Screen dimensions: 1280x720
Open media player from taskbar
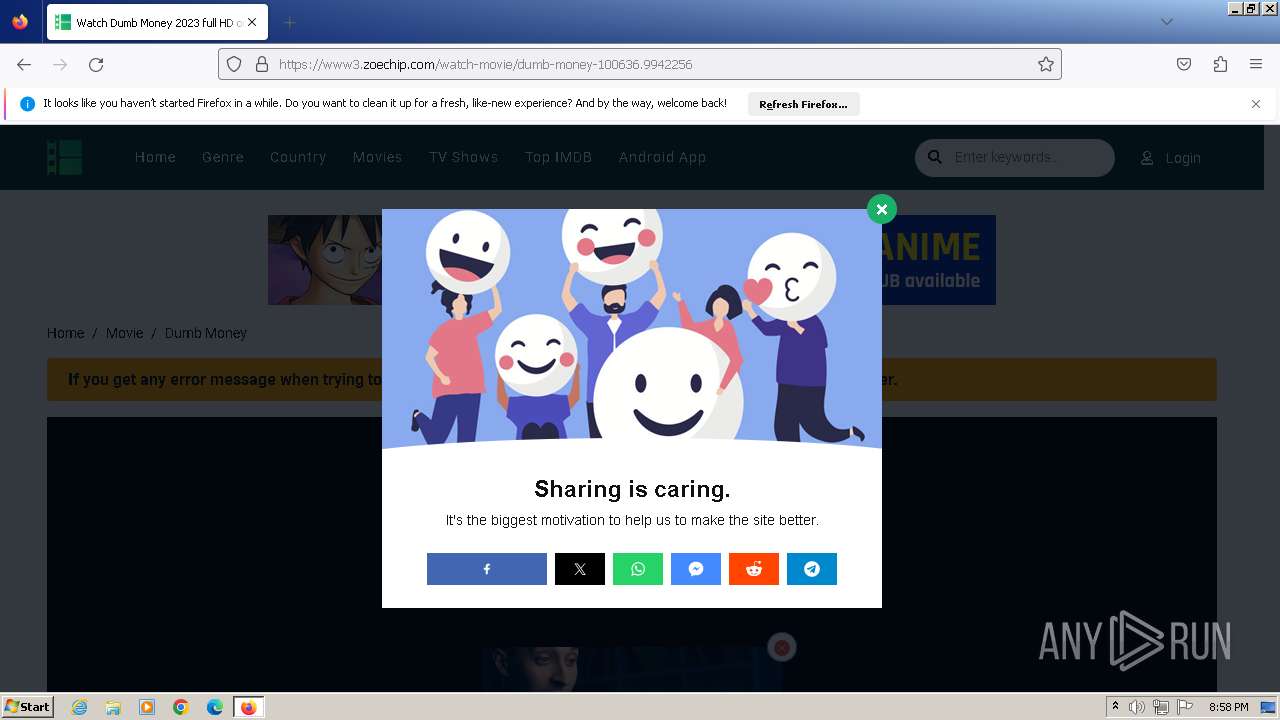point(147,707)
